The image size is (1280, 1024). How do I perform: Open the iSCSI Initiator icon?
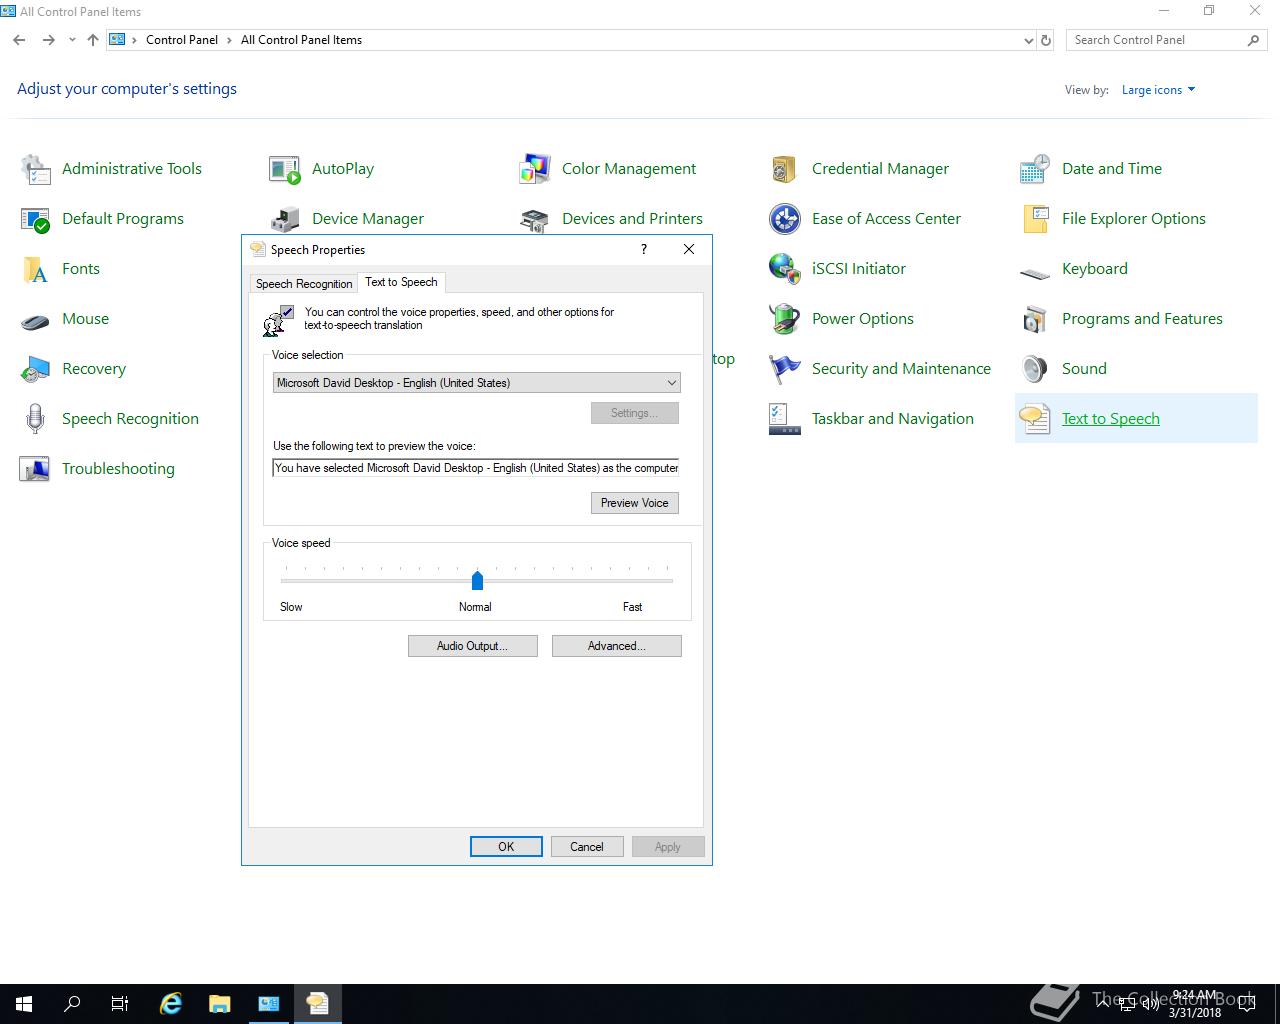[785, 269]
